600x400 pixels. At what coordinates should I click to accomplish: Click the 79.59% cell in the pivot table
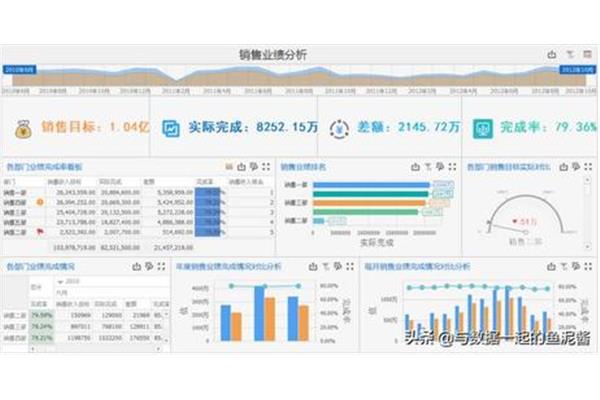(42, 316)
